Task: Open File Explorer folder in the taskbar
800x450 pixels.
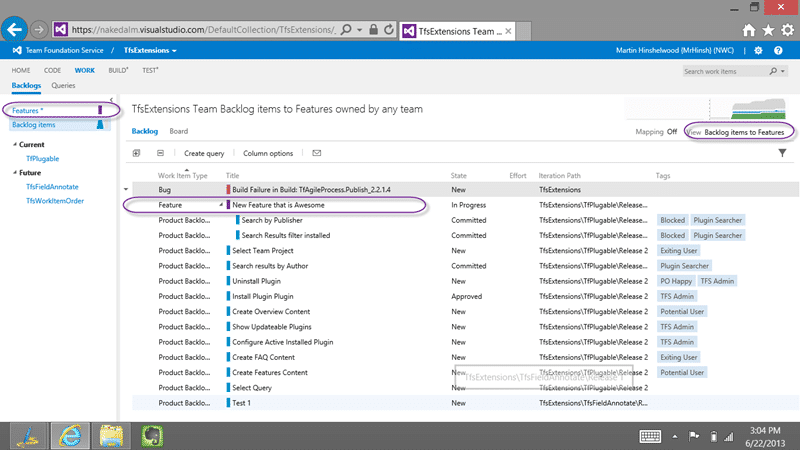Action: pyautogui.click(x=111, y=436)
